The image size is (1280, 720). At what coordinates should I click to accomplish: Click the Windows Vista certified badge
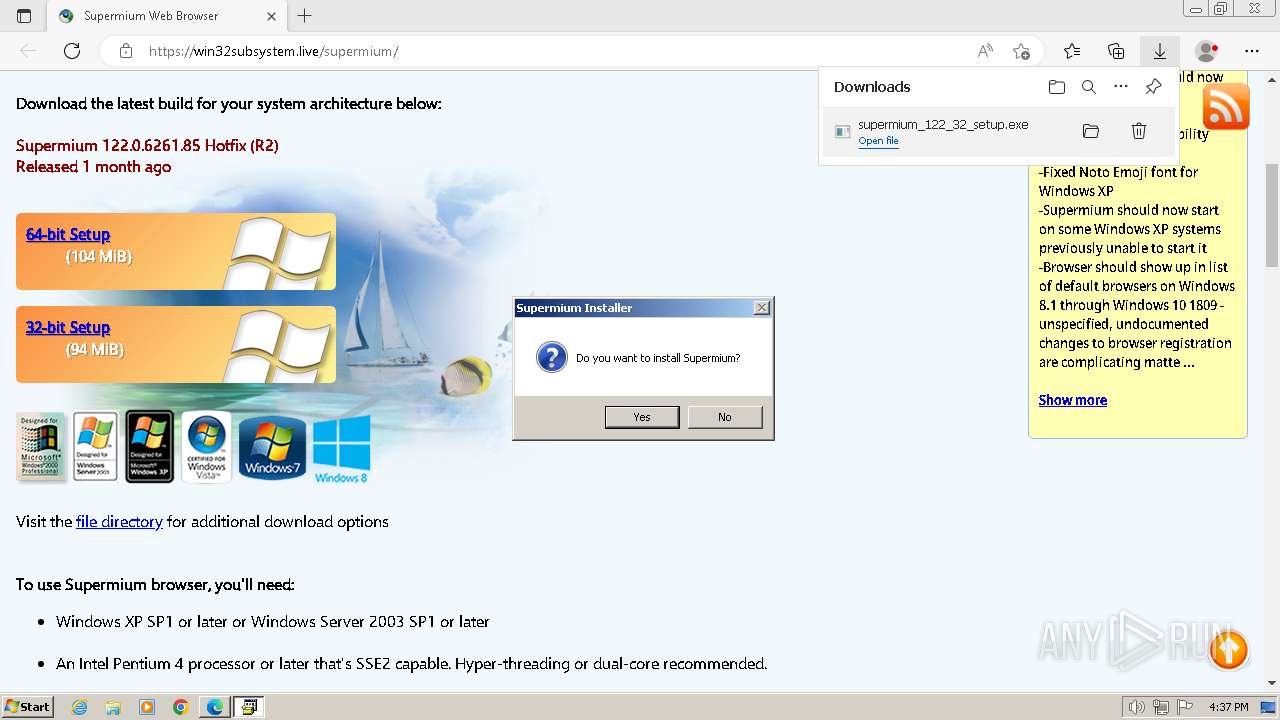pyautogui.click(x=206, y=447)
